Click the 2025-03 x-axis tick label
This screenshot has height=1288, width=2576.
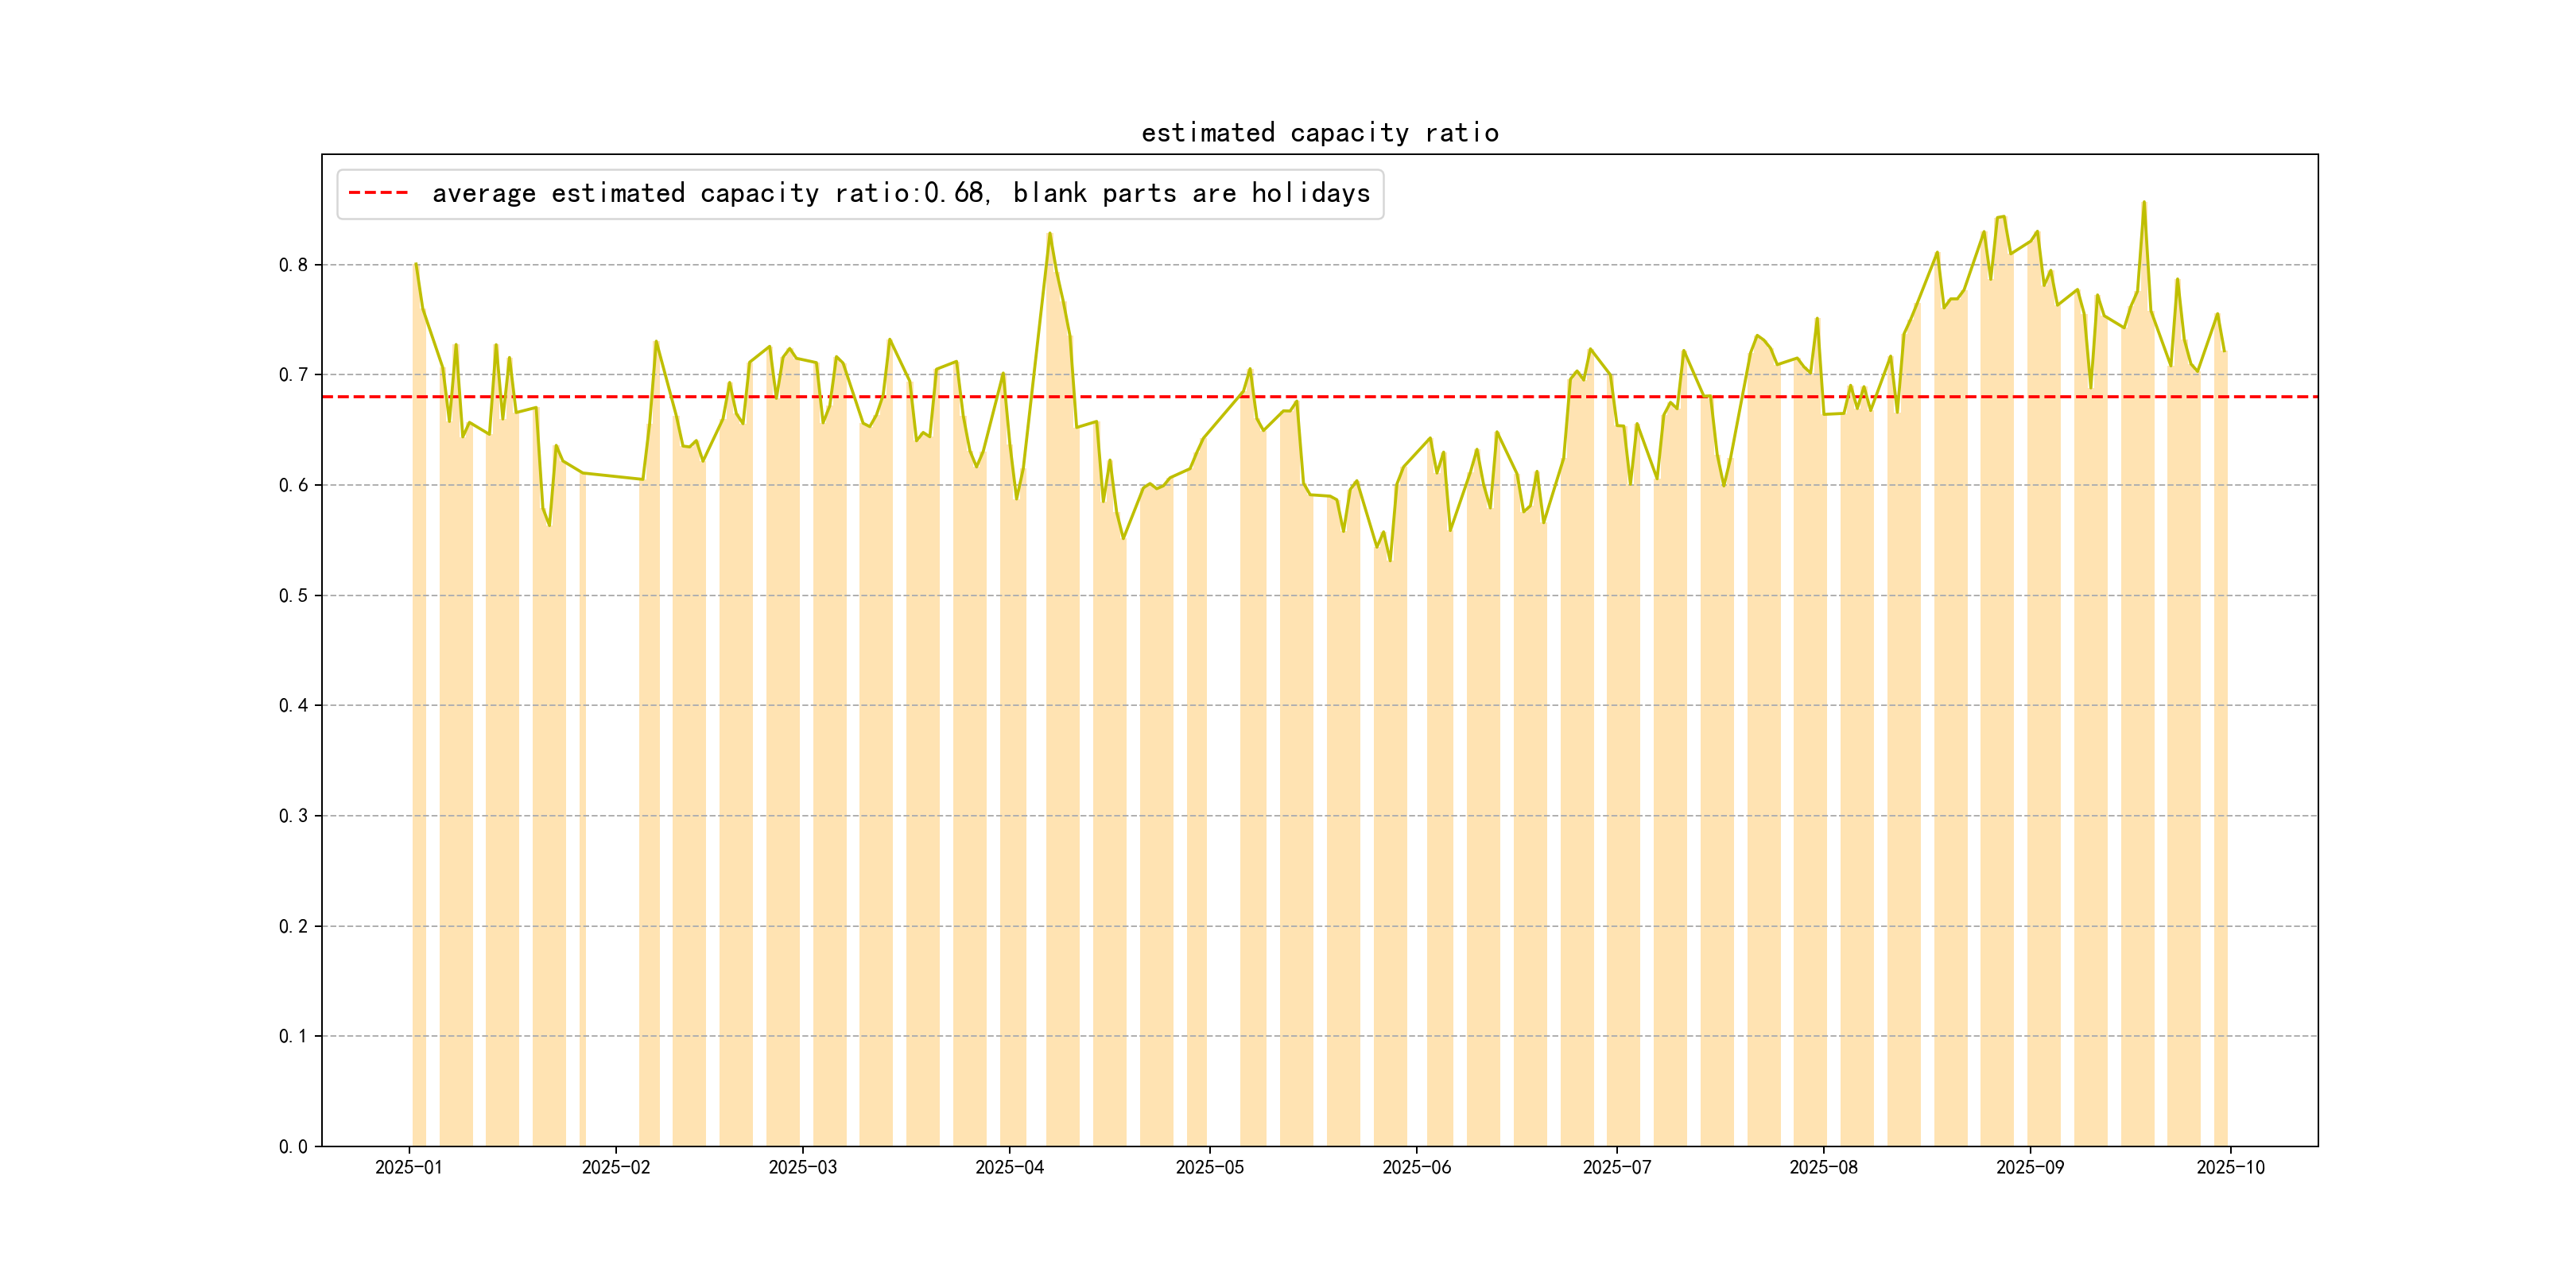[802, 1167]
